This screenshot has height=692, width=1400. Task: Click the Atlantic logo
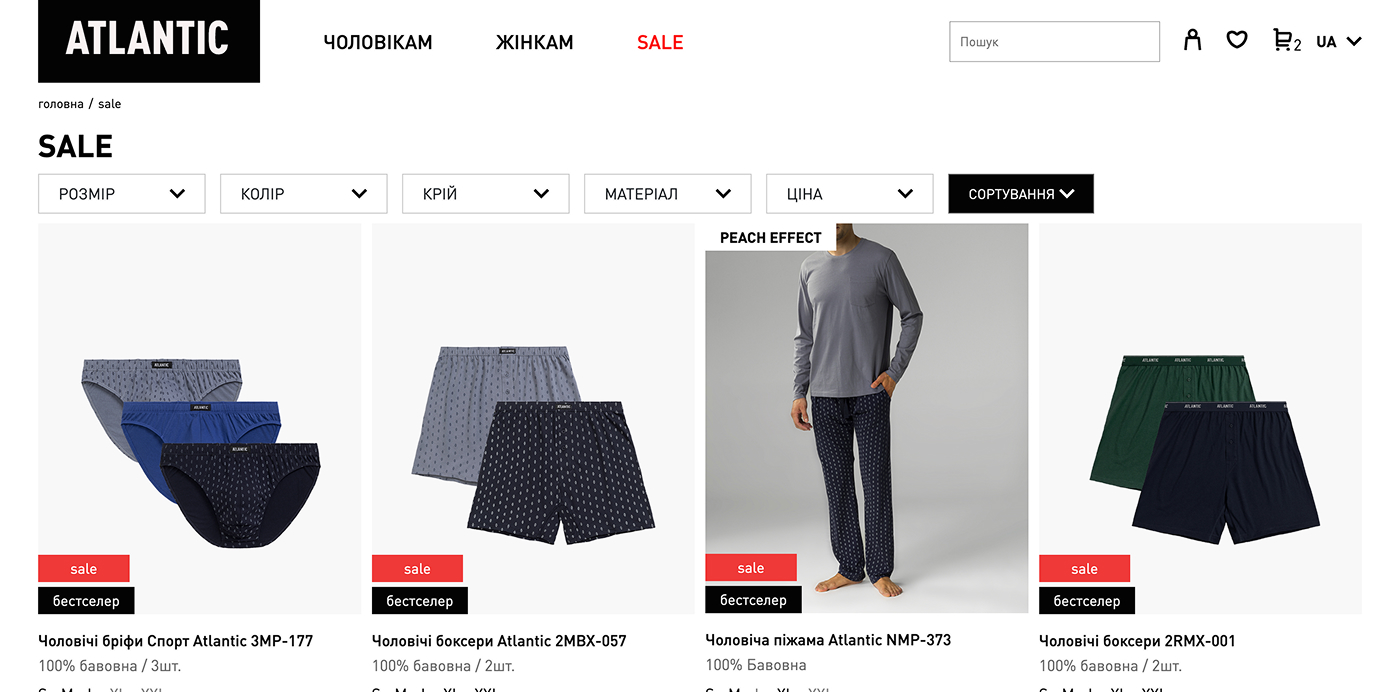[149, 41]
